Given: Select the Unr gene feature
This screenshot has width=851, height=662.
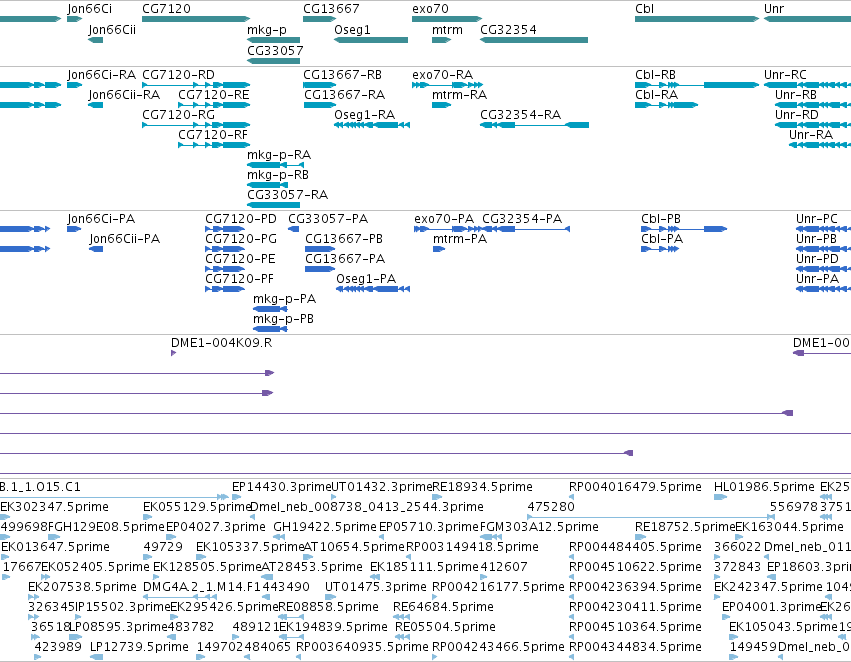Looking at the screenshot, I should pyautogui.click(x=808, y=19).
